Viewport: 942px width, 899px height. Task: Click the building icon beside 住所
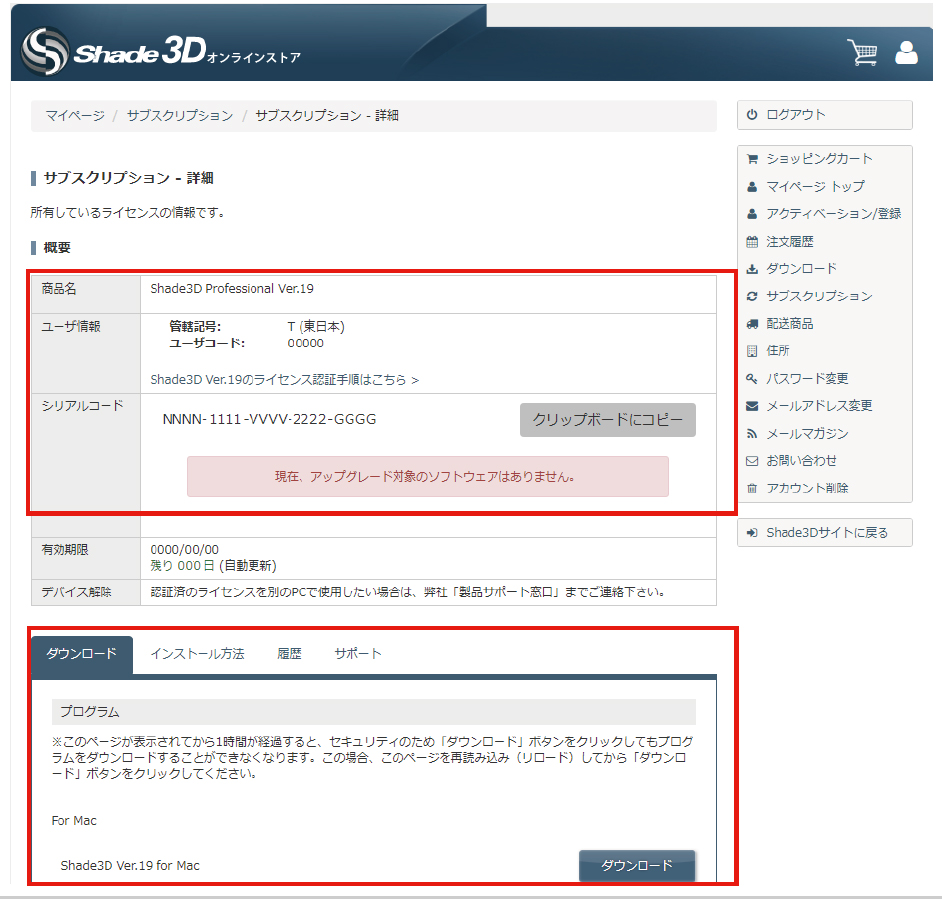(x=752, y=350)
